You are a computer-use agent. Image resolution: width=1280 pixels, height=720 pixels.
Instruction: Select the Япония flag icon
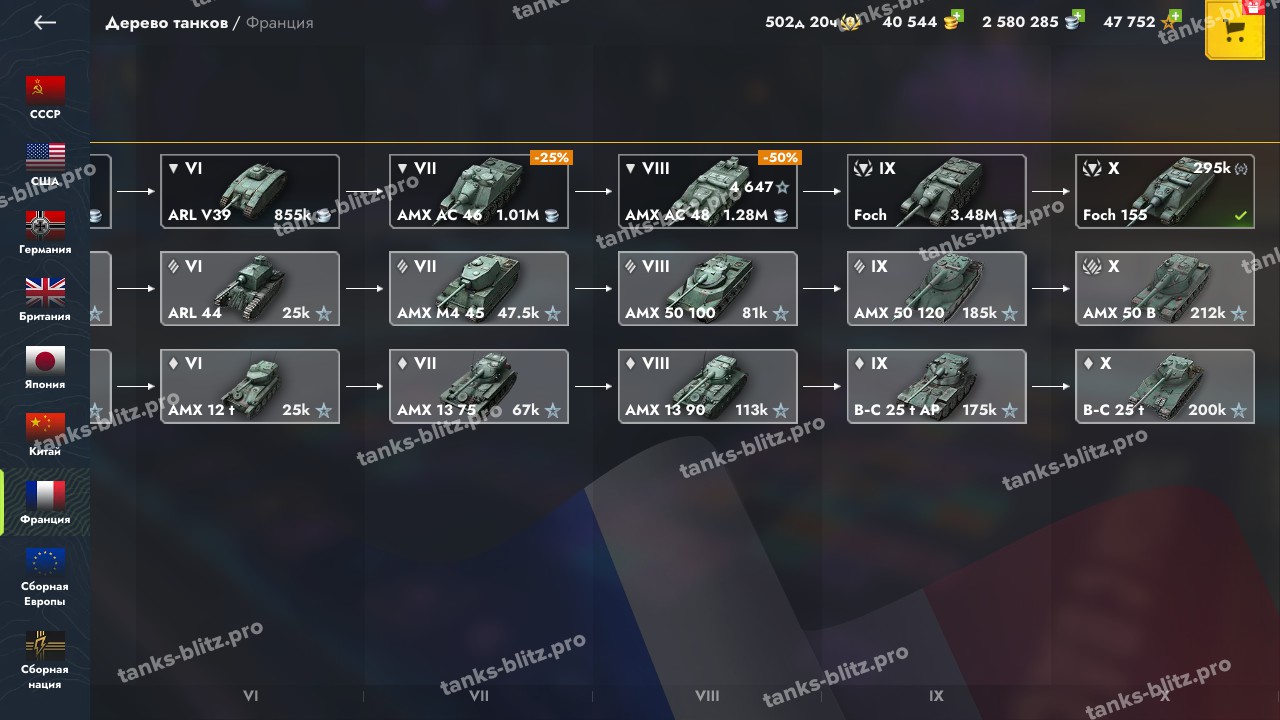click(x=45, y=360)
